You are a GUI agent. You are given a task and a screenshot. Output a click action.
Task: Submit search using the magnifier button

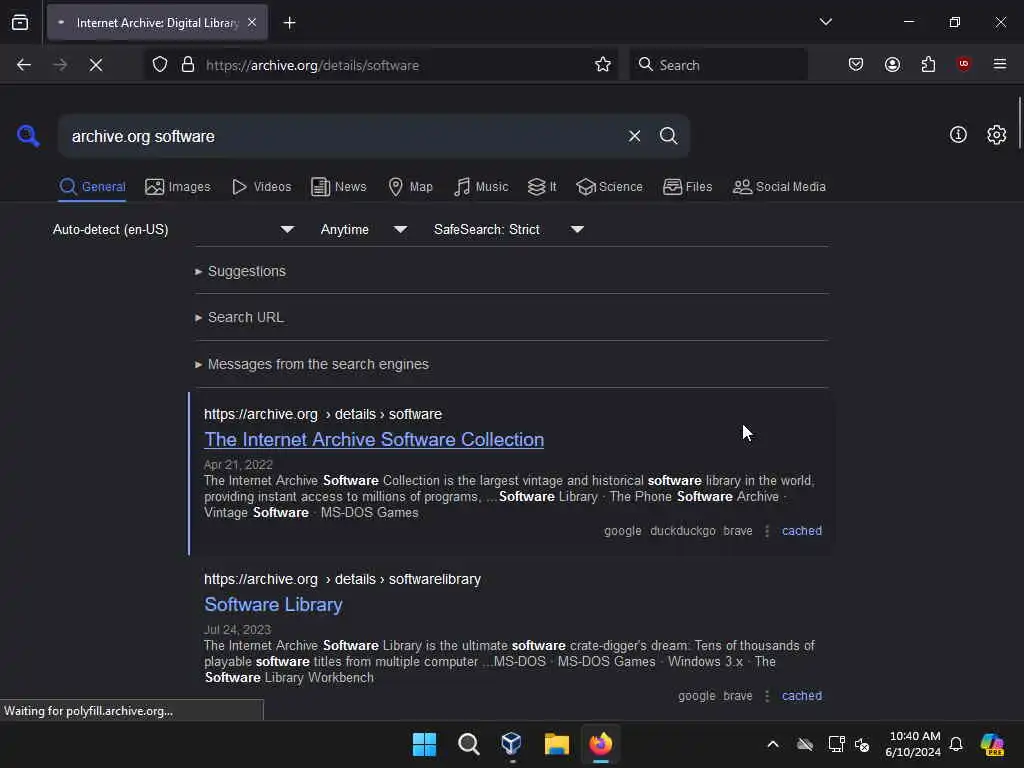coord(668,136)
